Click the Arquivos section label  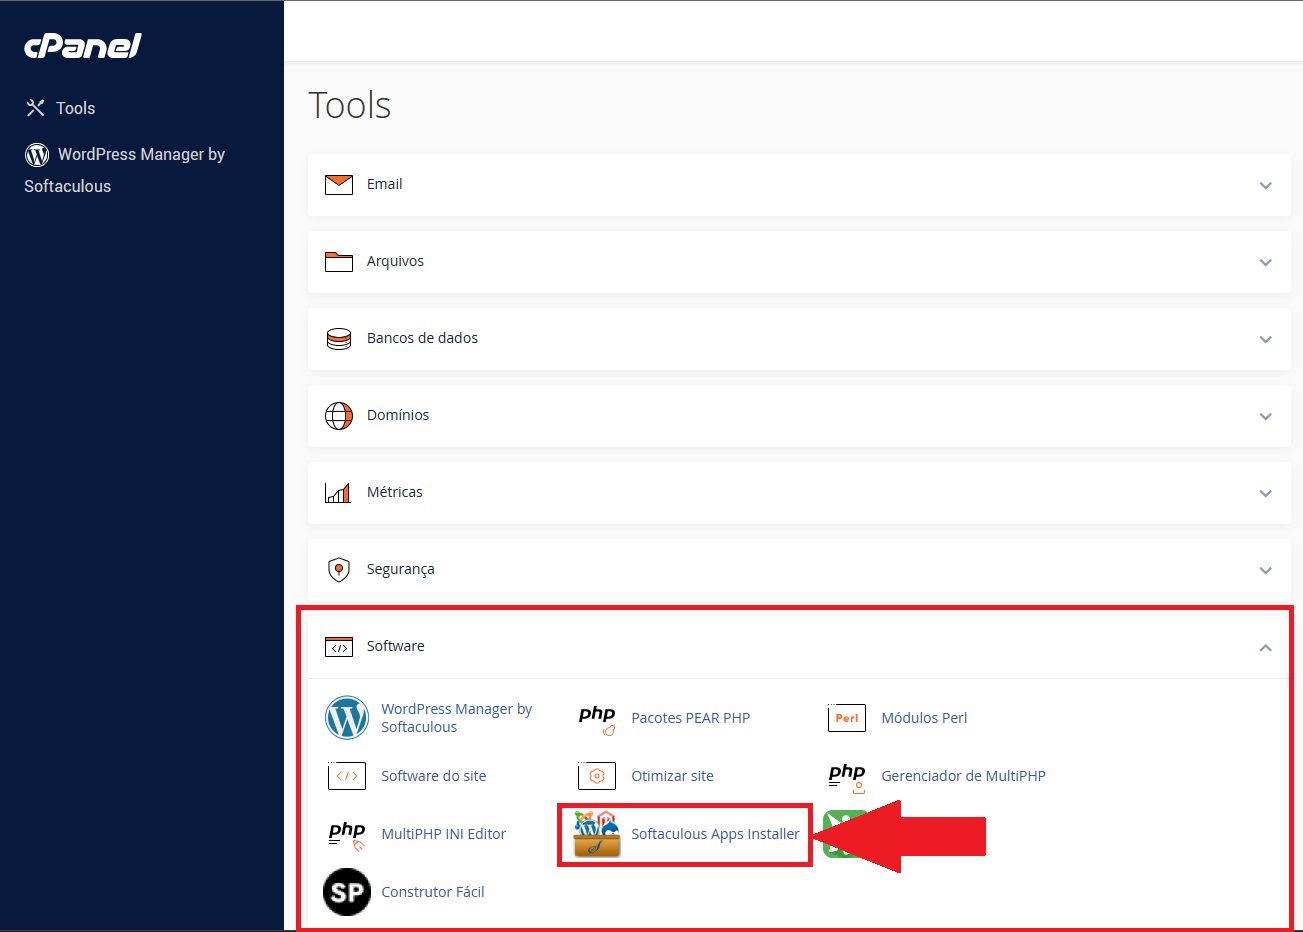coord(395,261)
